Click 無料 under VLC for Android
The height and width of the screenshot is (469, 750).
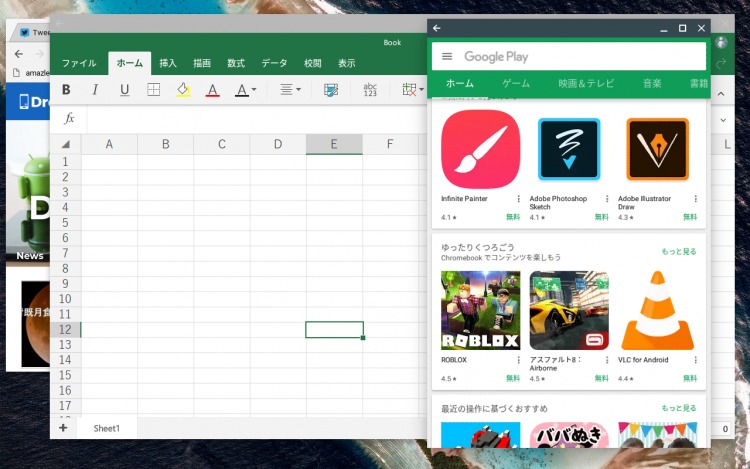[x=690, y=378]
